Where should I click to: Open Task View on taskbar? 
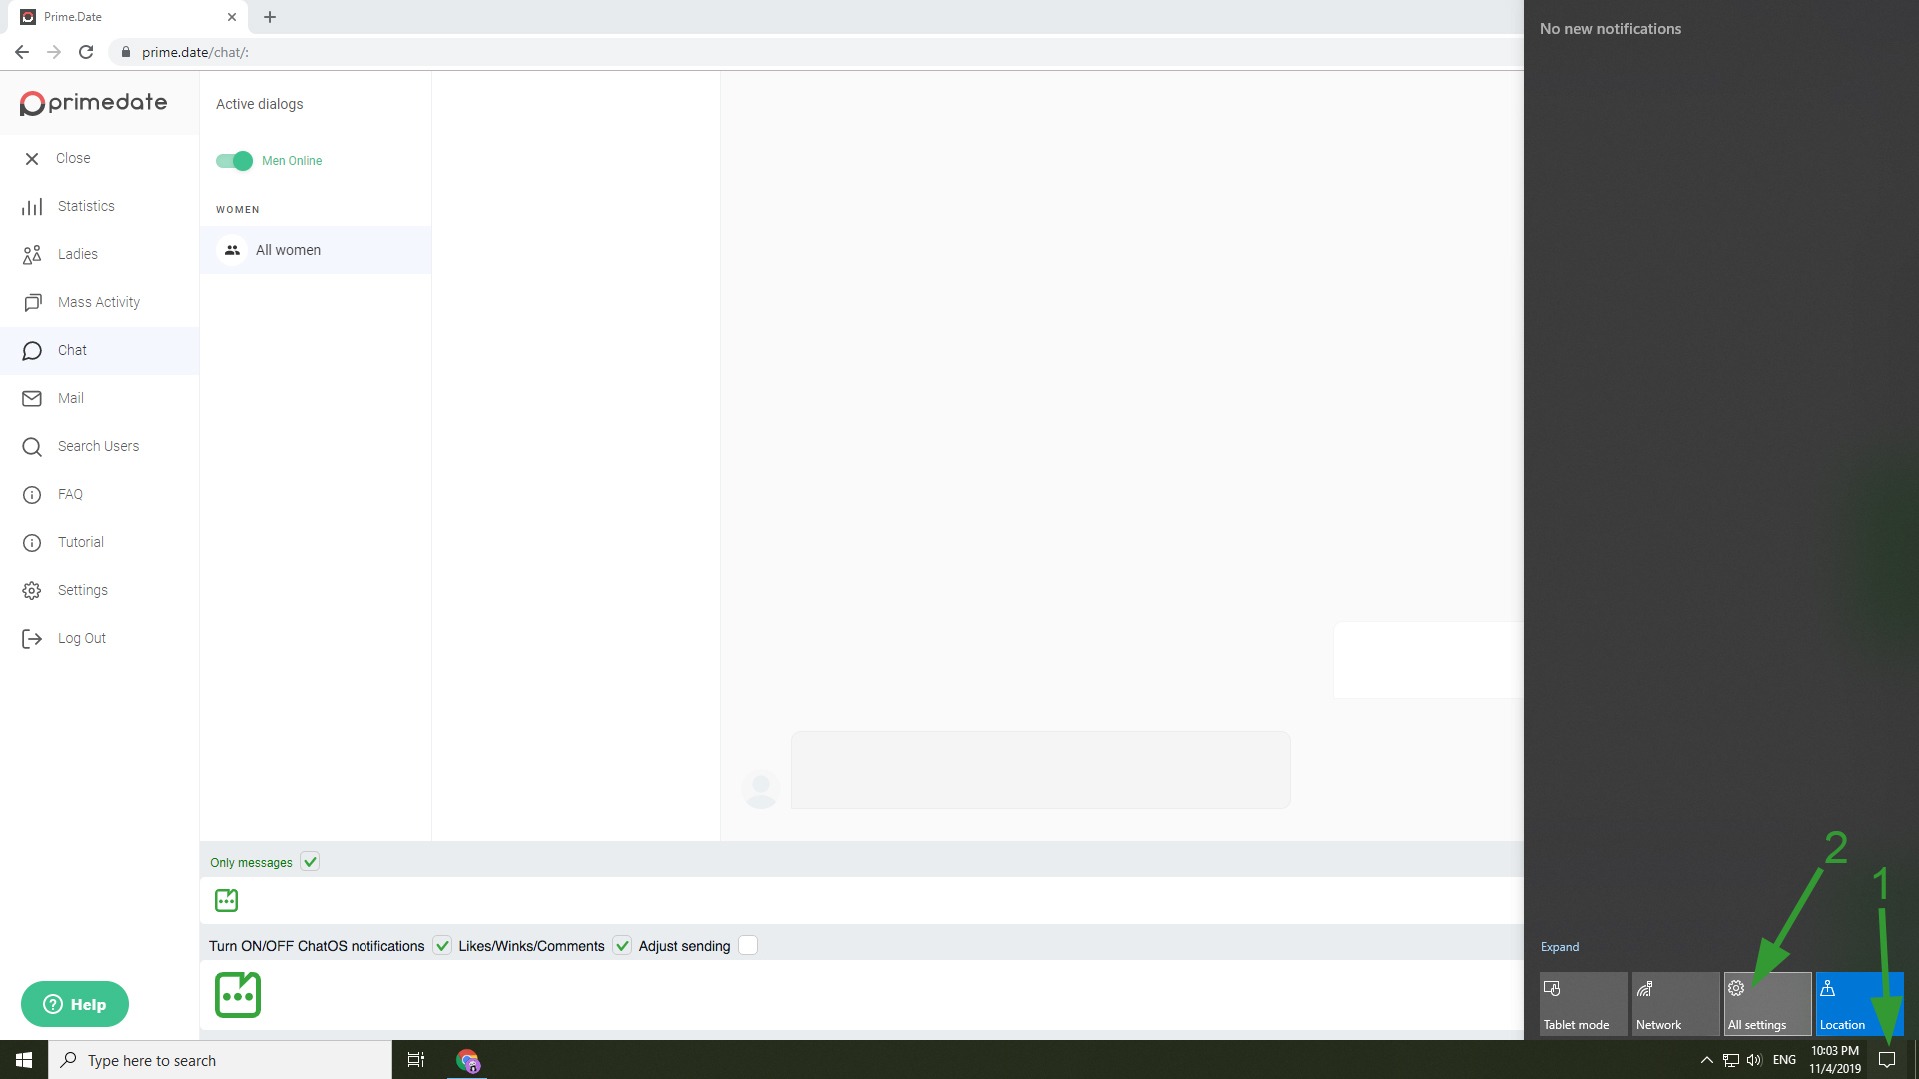point(416,1060)
